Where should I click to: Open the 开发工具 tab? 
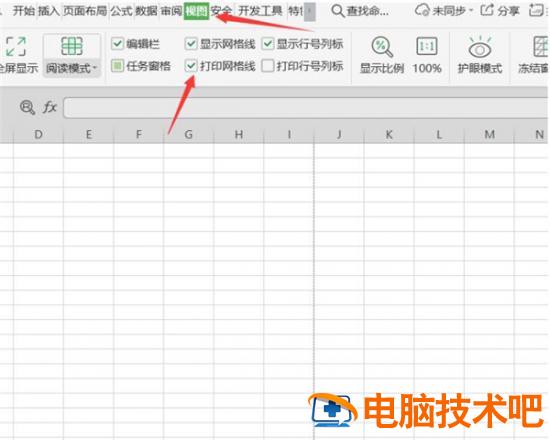(260, 11)
